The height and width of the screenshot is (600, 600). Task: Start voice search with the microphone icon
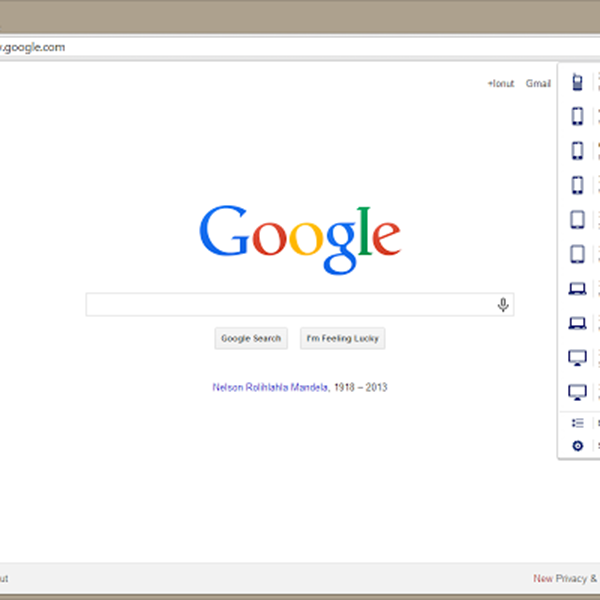point(503,305)
